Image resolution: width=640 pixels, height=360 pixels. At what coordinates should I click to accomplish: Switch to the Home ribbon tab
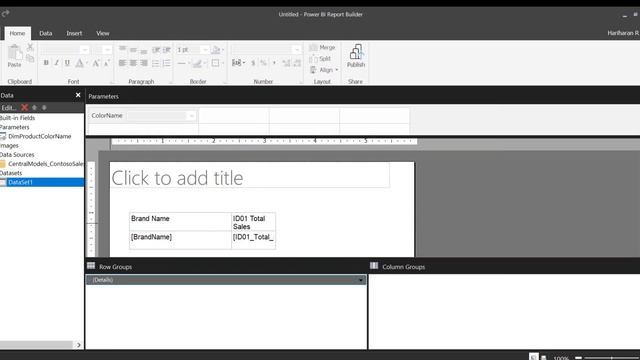click(x=17, y=33)
